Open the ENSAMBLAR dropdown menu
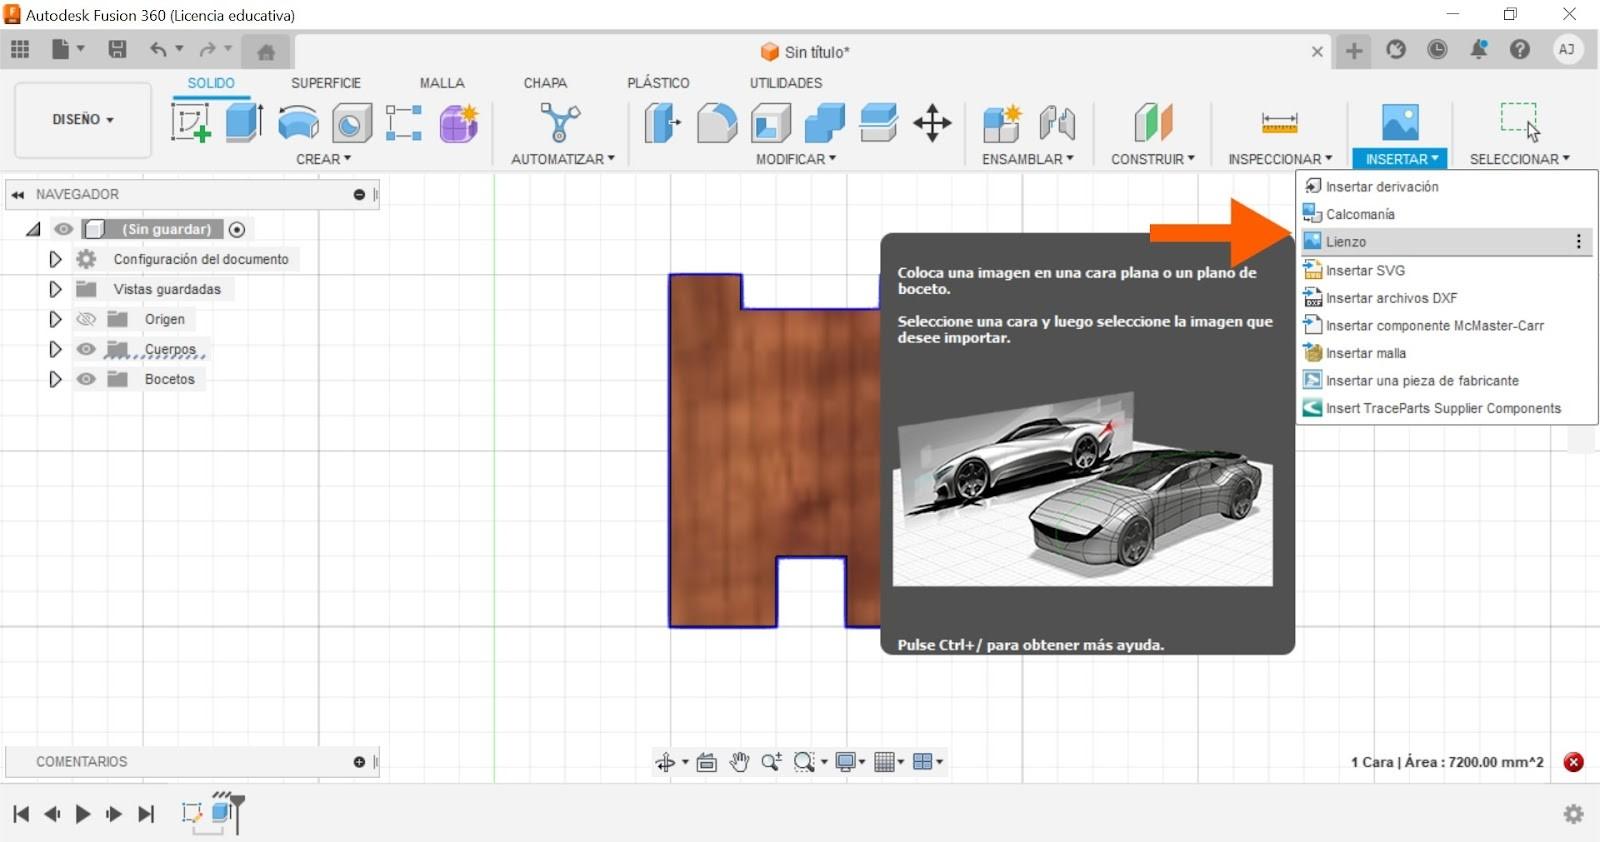1600x842 pixels. [x=1027, y=159]
